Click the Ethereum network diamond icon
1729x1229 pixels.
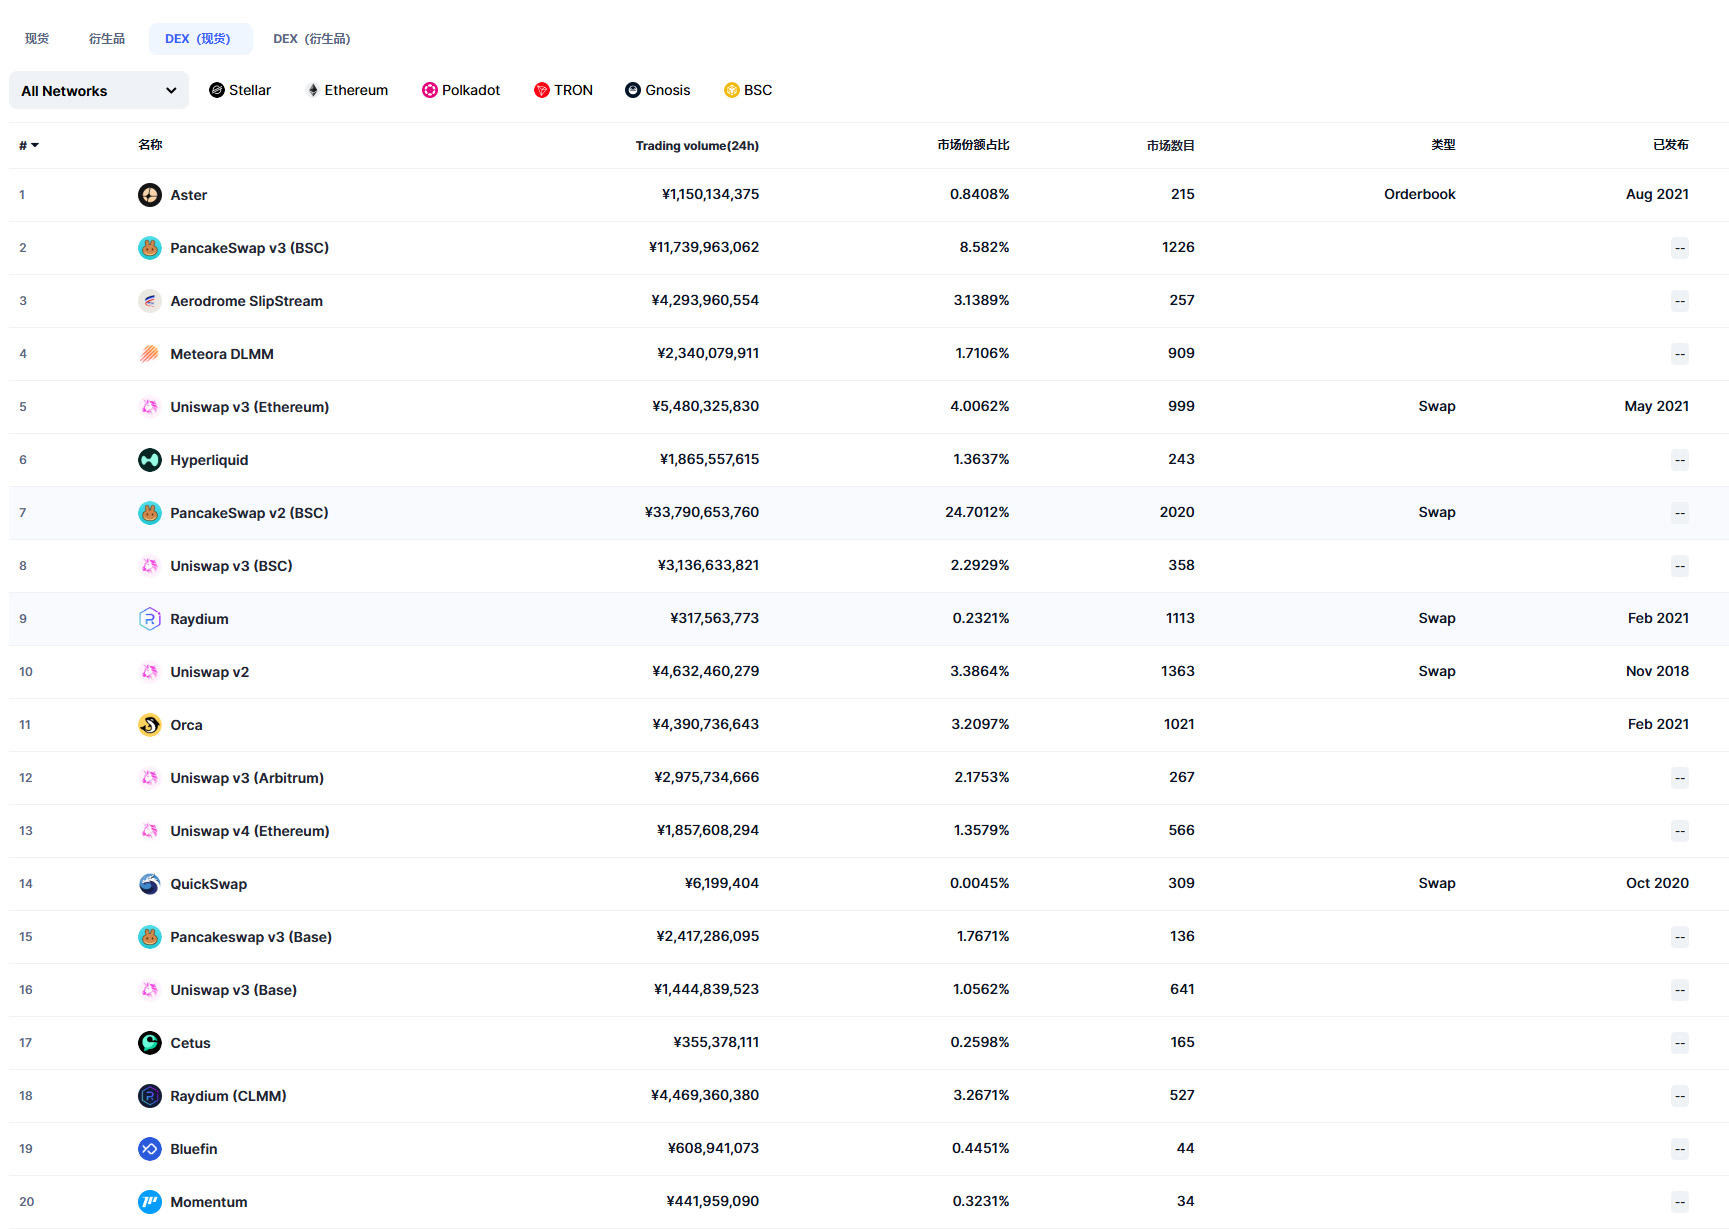[313, 90]
